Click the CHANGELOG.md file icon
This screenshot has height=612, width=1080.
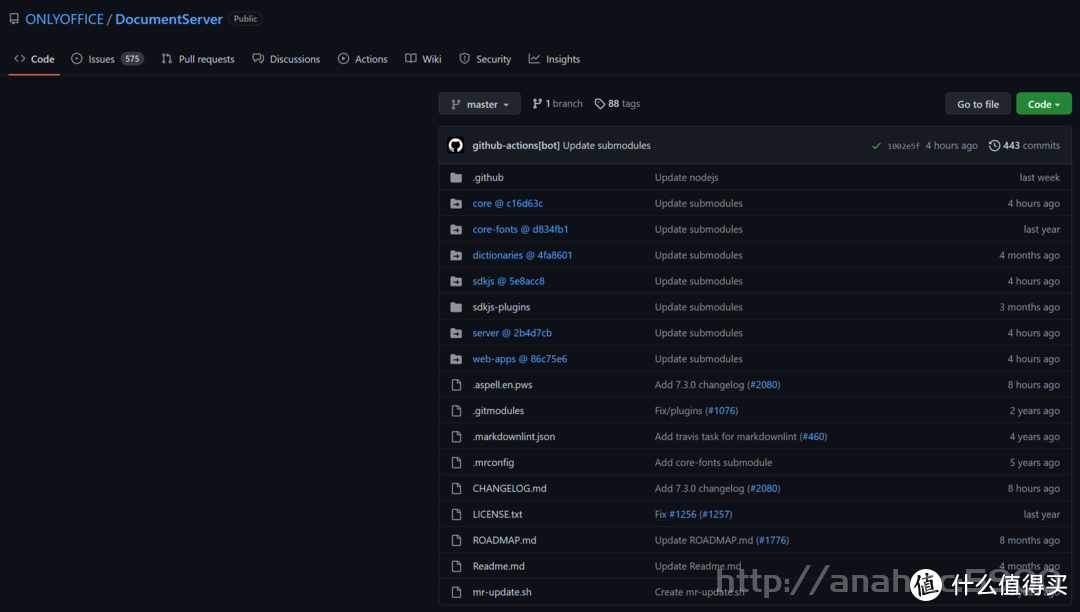point(456,489)
